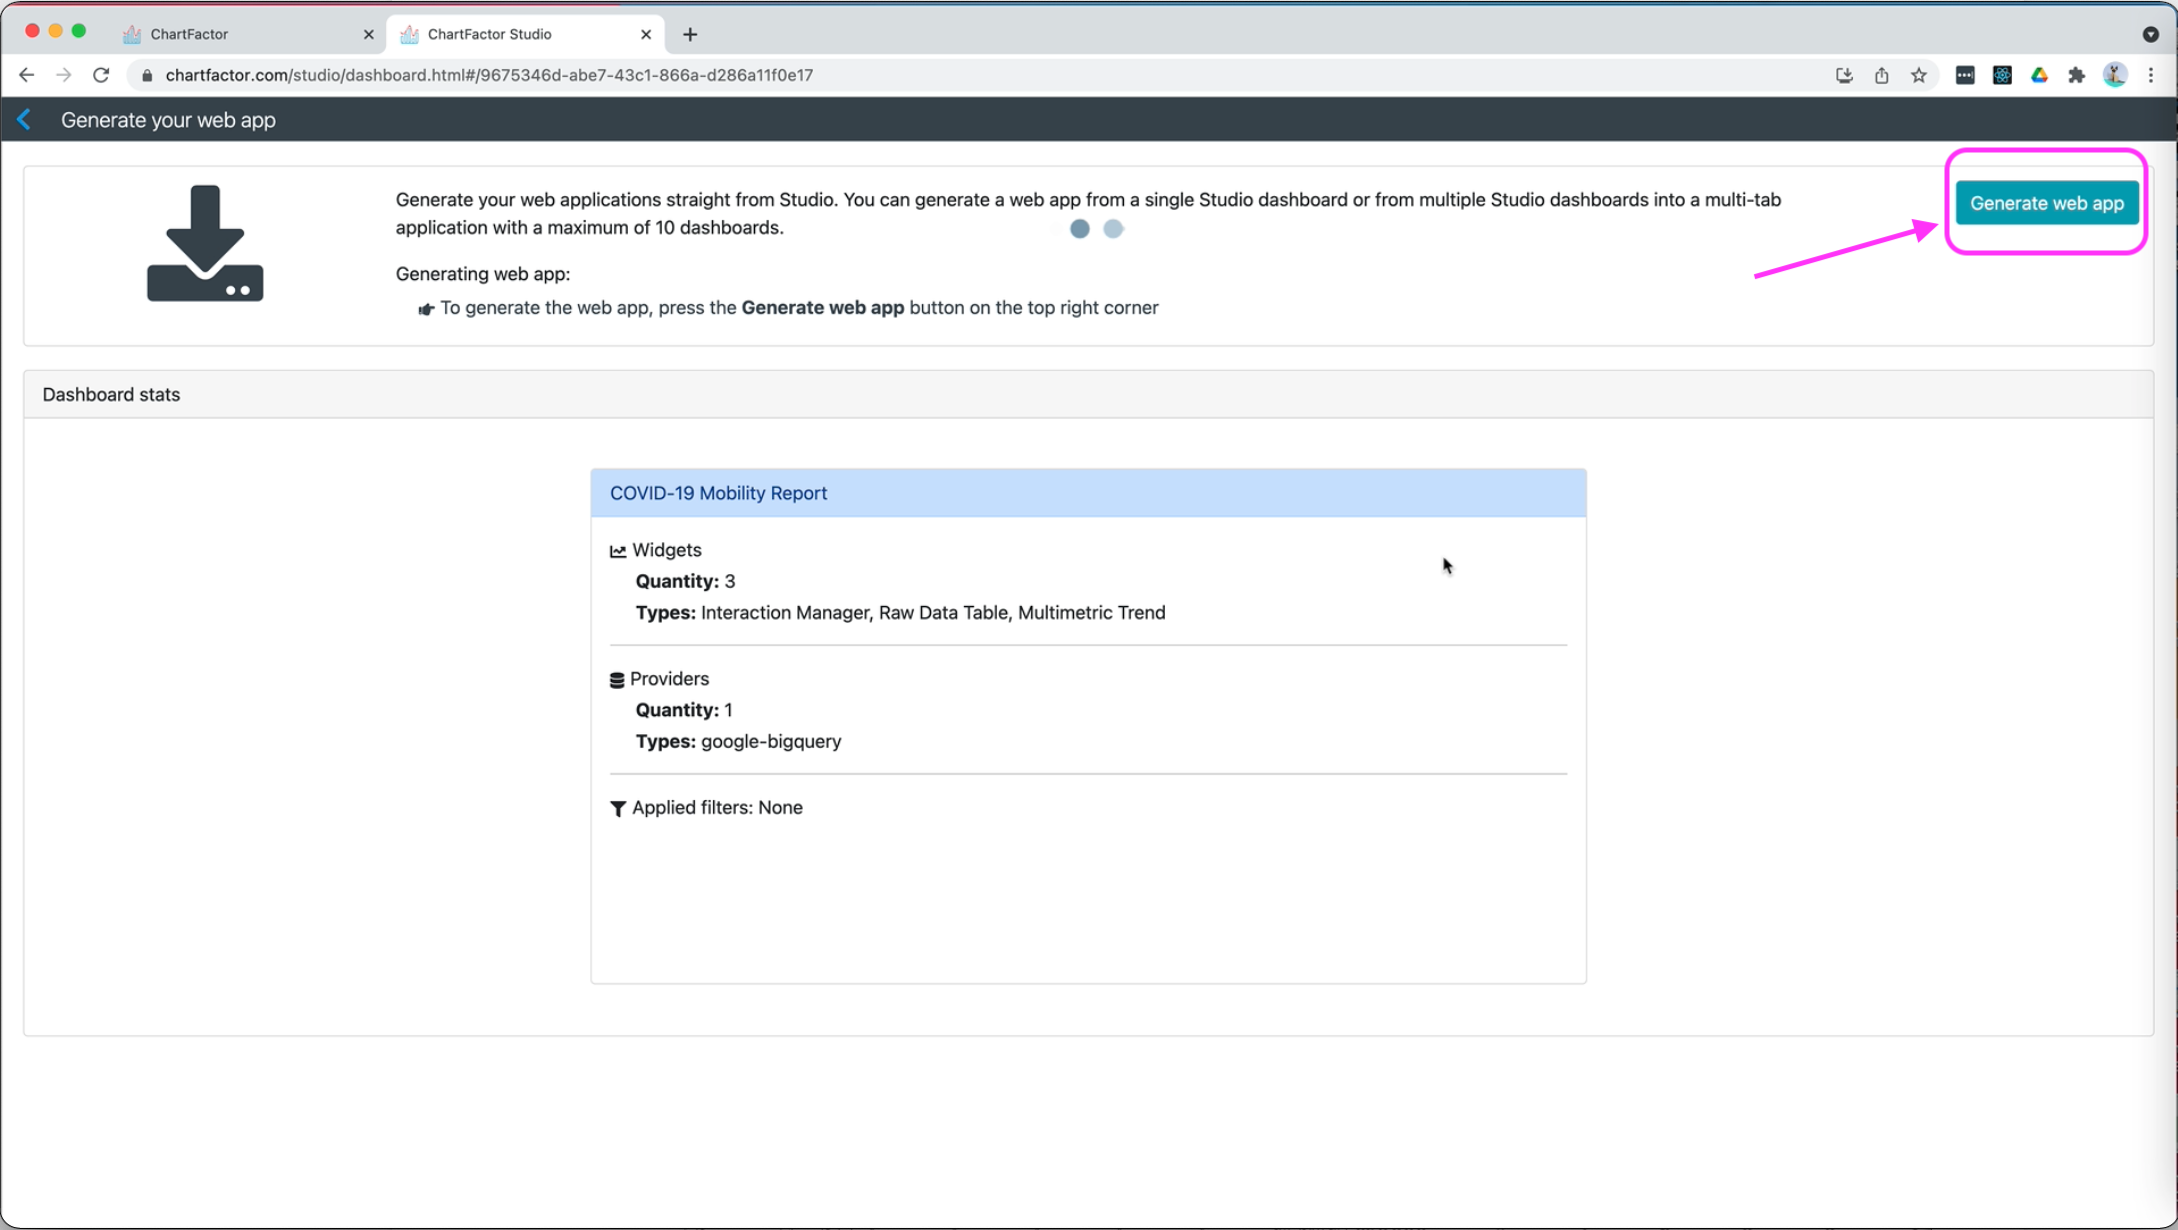The width and height of the screenshot is (2178, 1230).
Task: Bookmark this page with the star icon
Action: (1918, 75)
